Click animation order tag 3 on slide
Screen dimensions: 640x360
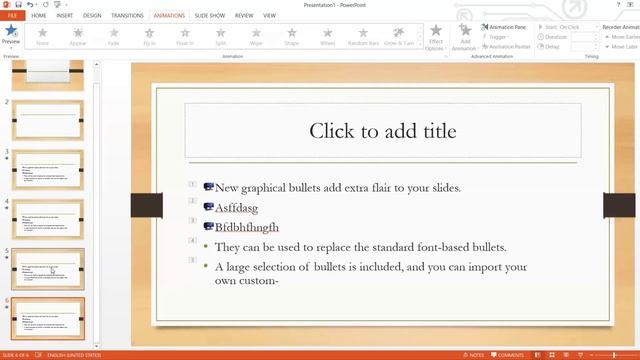click(192, 220)
